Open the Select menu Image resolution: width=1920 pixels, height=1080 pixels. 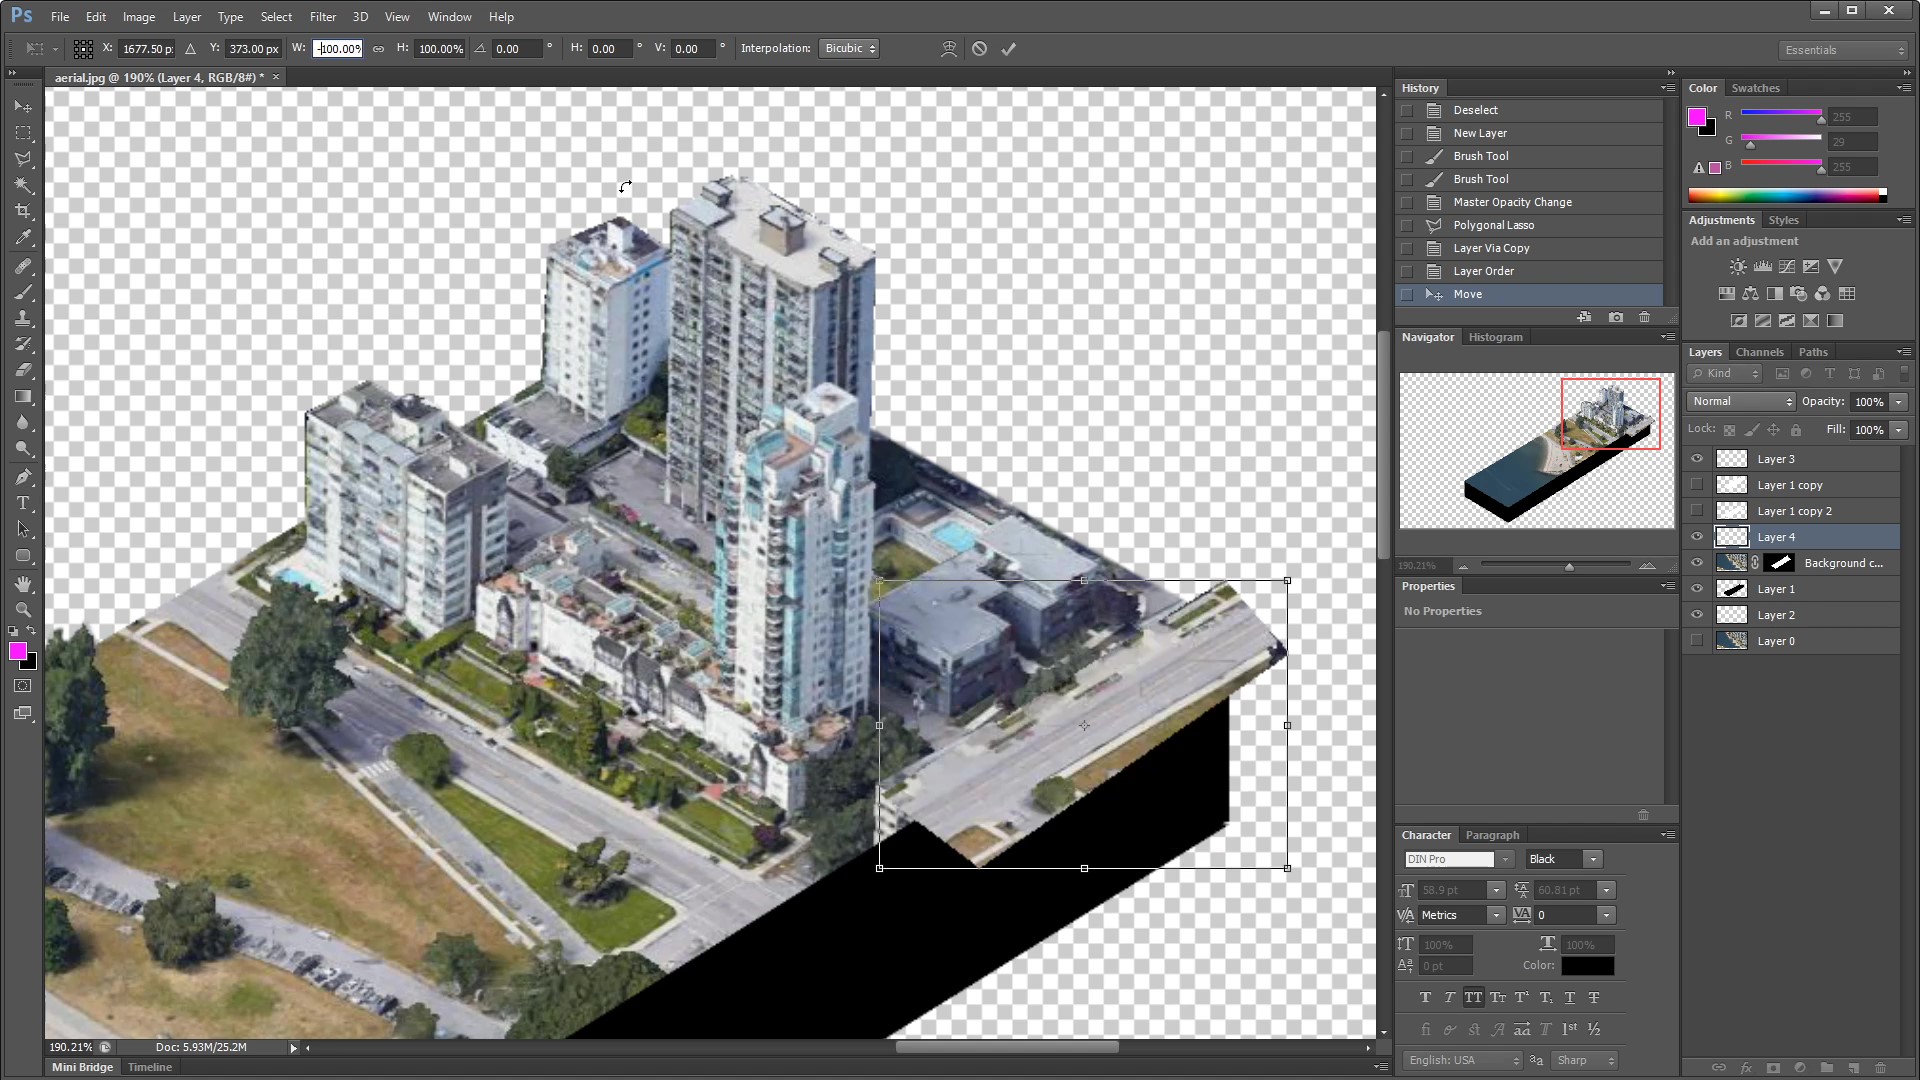tap(276, 17)
